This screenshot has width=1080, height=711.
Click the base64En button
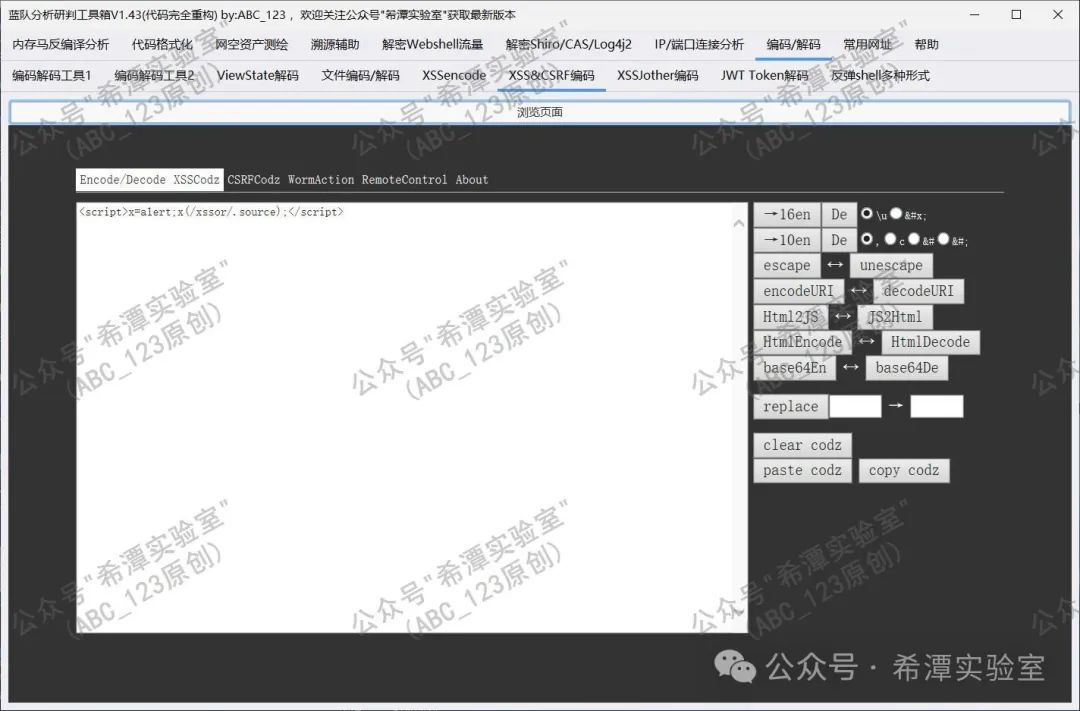coord(795,368)
